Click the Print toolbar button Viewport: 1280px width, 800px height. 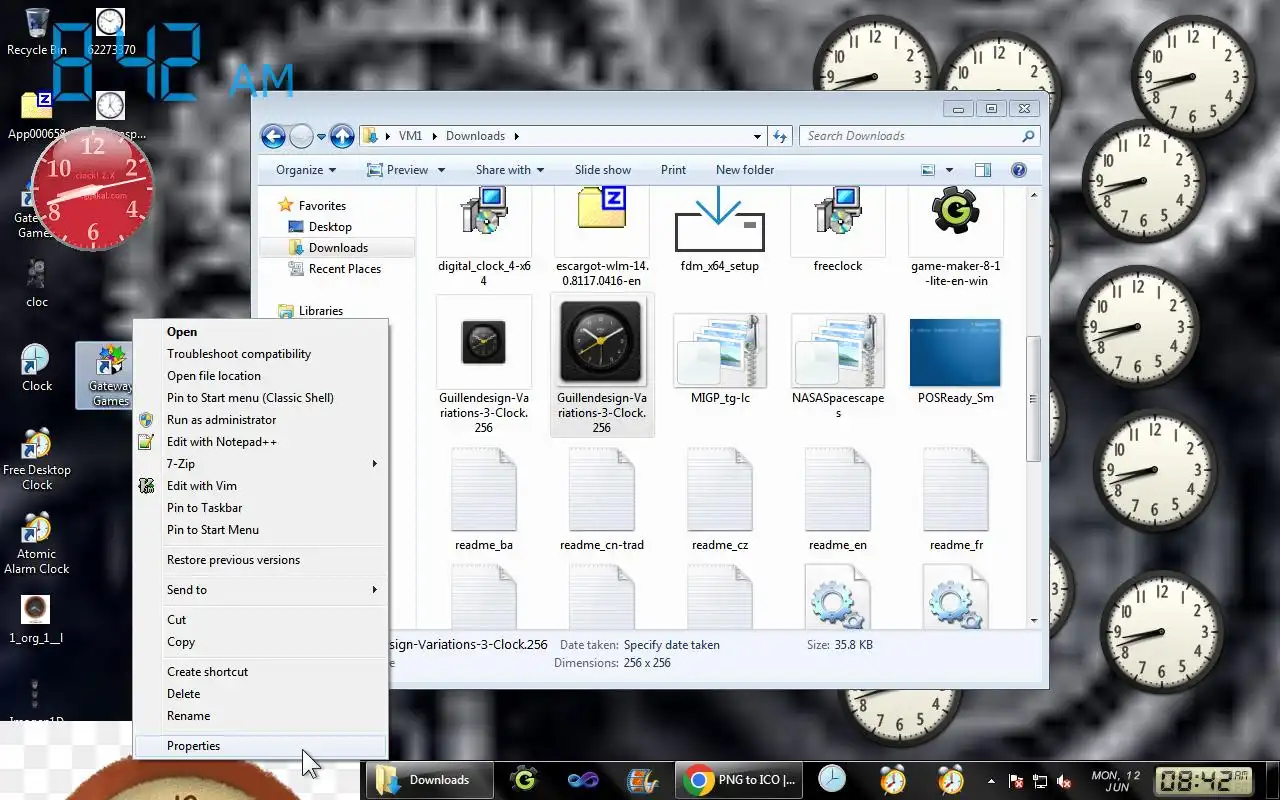[x=674, y=170]
